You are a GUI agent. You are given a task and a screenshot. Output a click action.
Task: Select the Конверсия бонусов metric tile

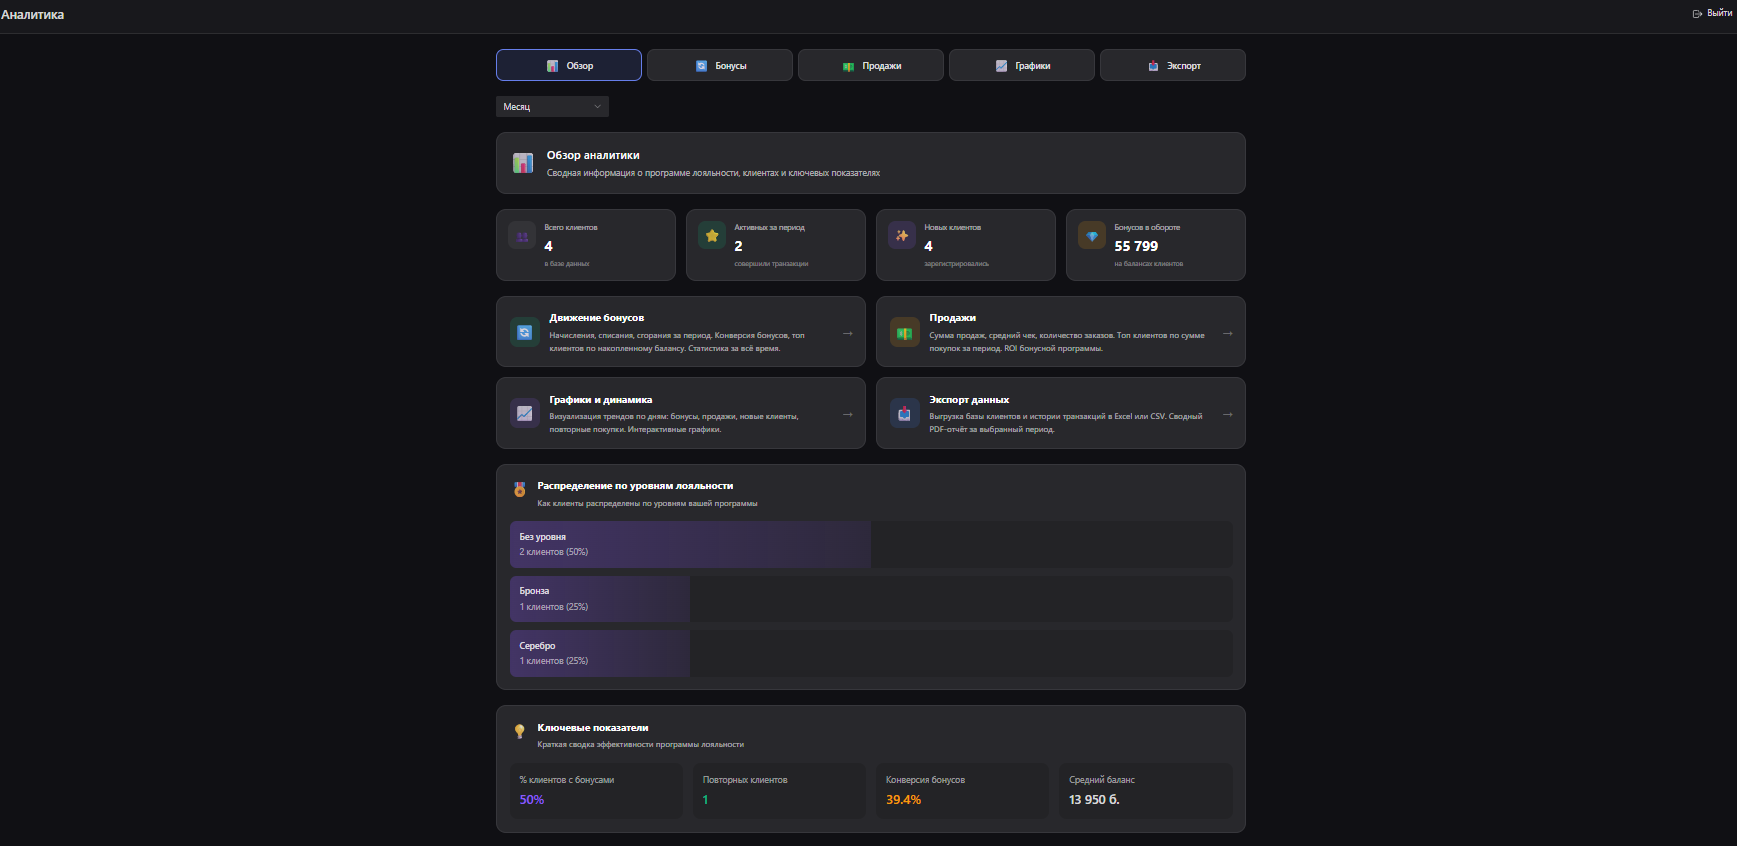pyautogui.click(x=962, y=791)
